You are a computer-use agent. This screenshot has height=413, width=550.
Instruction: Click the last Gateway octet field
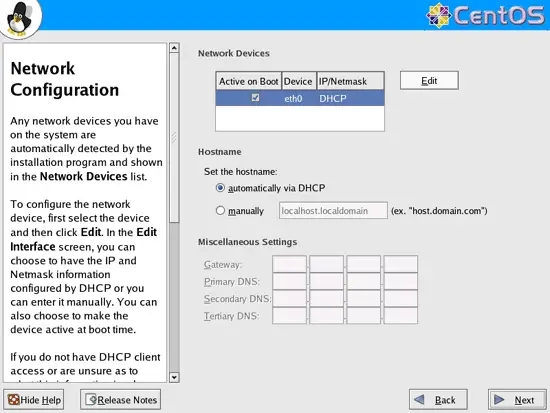coord(401,264)
